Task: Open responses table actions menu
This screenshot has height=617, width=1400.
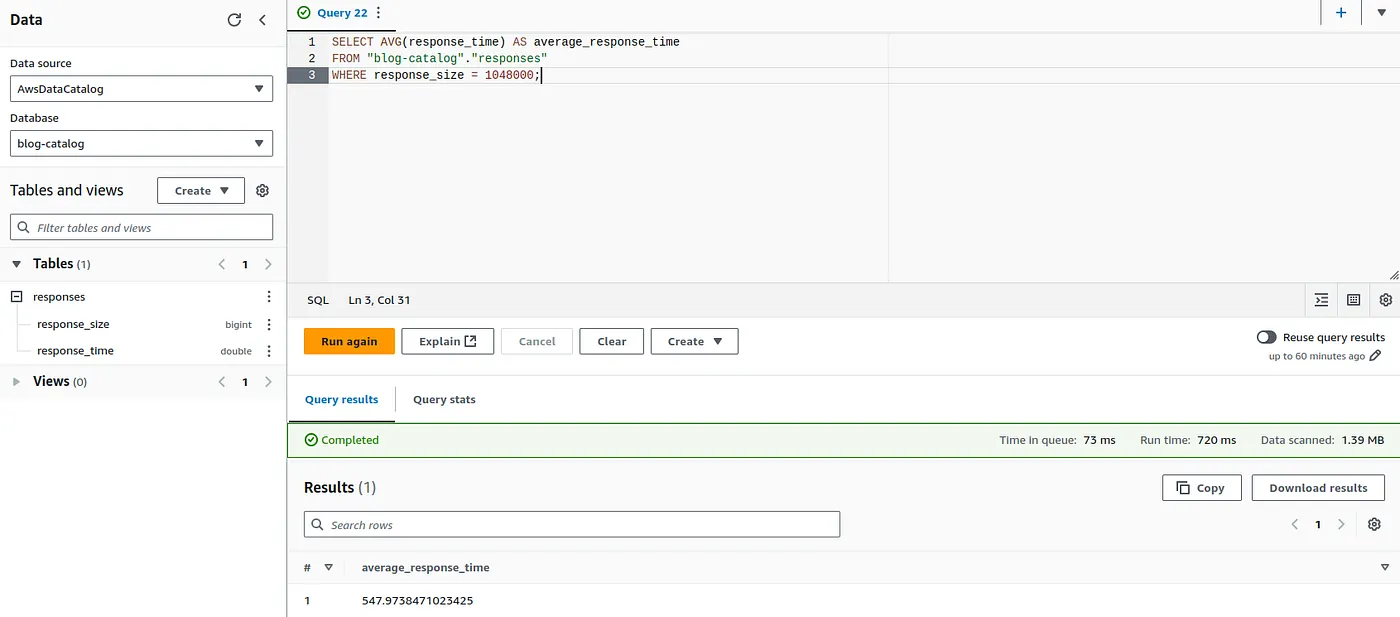Action: (x=268, y=297)
